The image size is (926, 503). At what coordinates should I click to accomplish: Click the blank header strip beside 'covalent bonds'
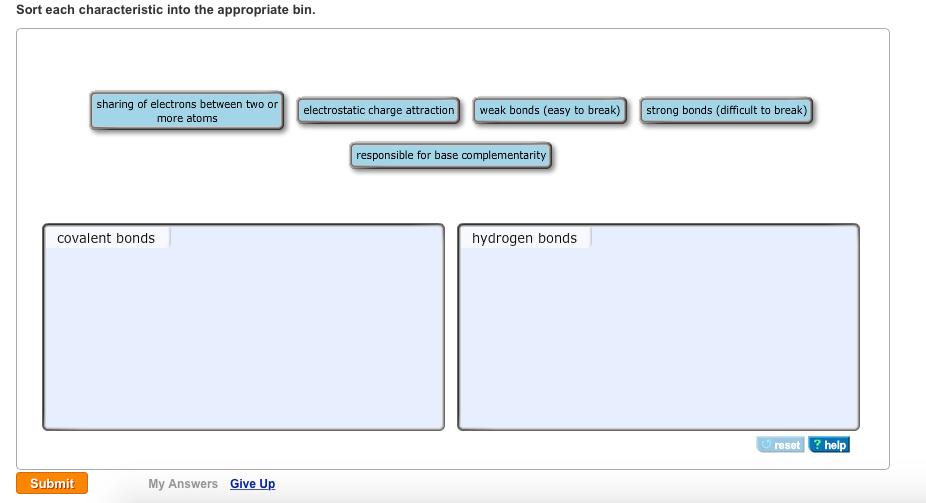(x=305, y=238)
